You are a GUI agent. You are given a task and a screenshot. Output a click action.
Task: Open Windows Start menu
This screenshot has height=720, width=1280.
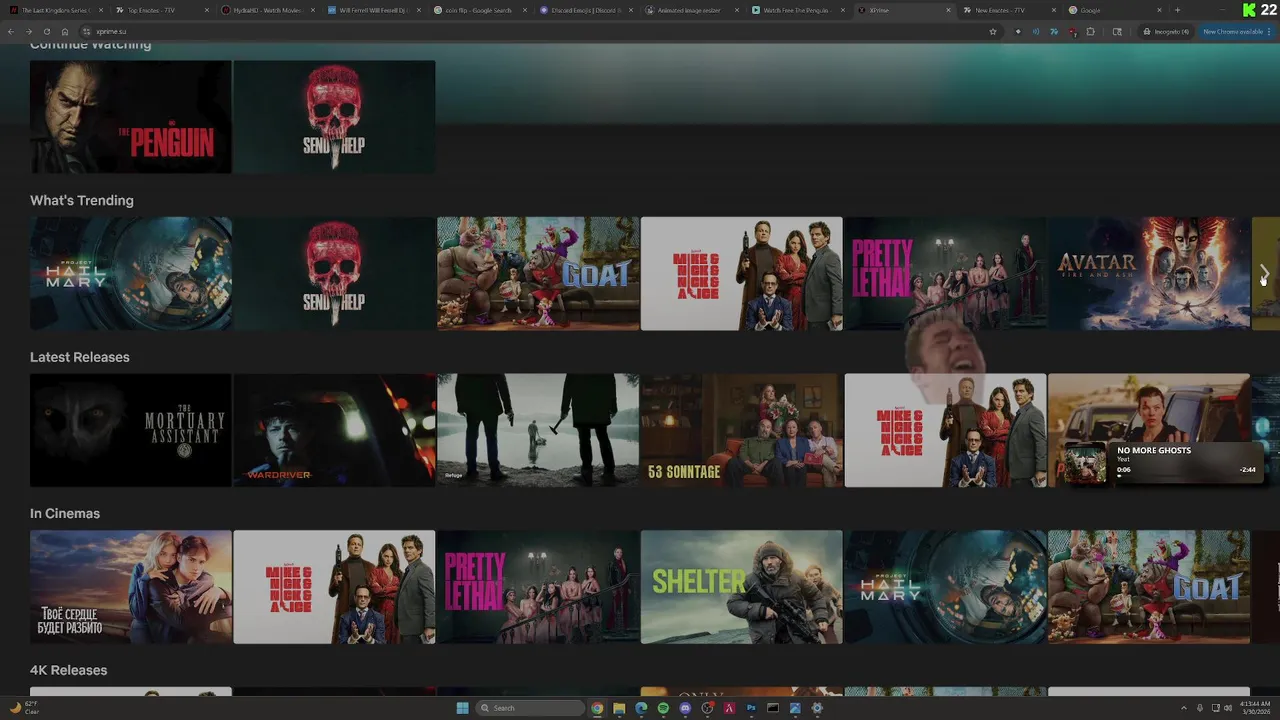(x=462, y=708)
